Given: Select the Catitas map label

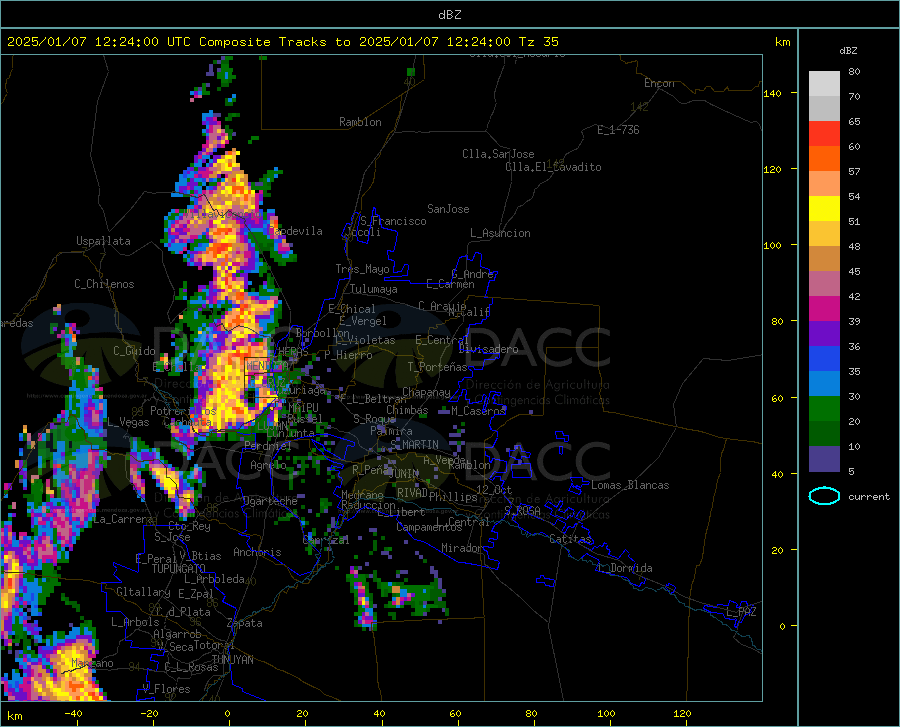Looking at the screenshot, I should [x=570, y=539].
